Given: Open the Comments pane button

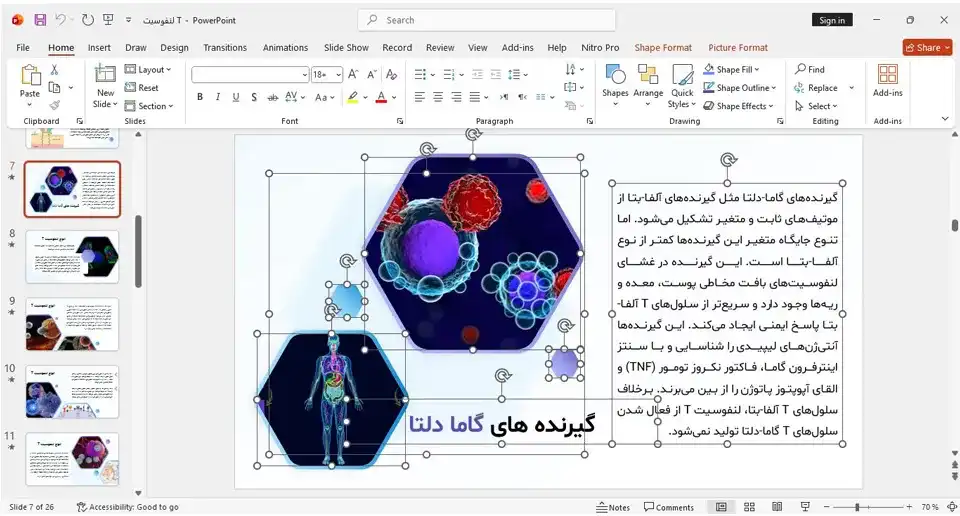Looking at the screenshot, I should coord(669,507).
